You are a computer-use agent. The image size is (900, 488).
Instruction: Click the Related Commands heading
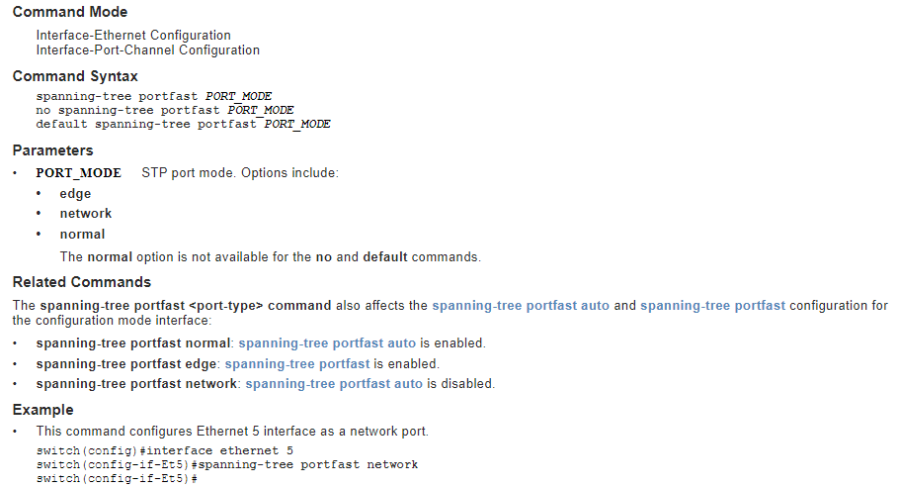pos(82,282)
